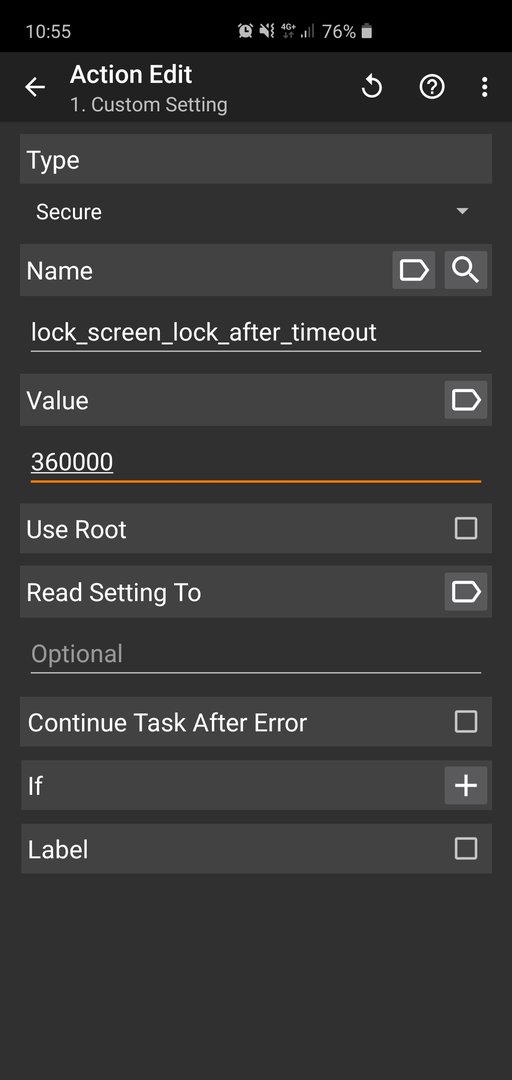
Task: Open the help question mark icon
Action: click(x=432, y=87)
